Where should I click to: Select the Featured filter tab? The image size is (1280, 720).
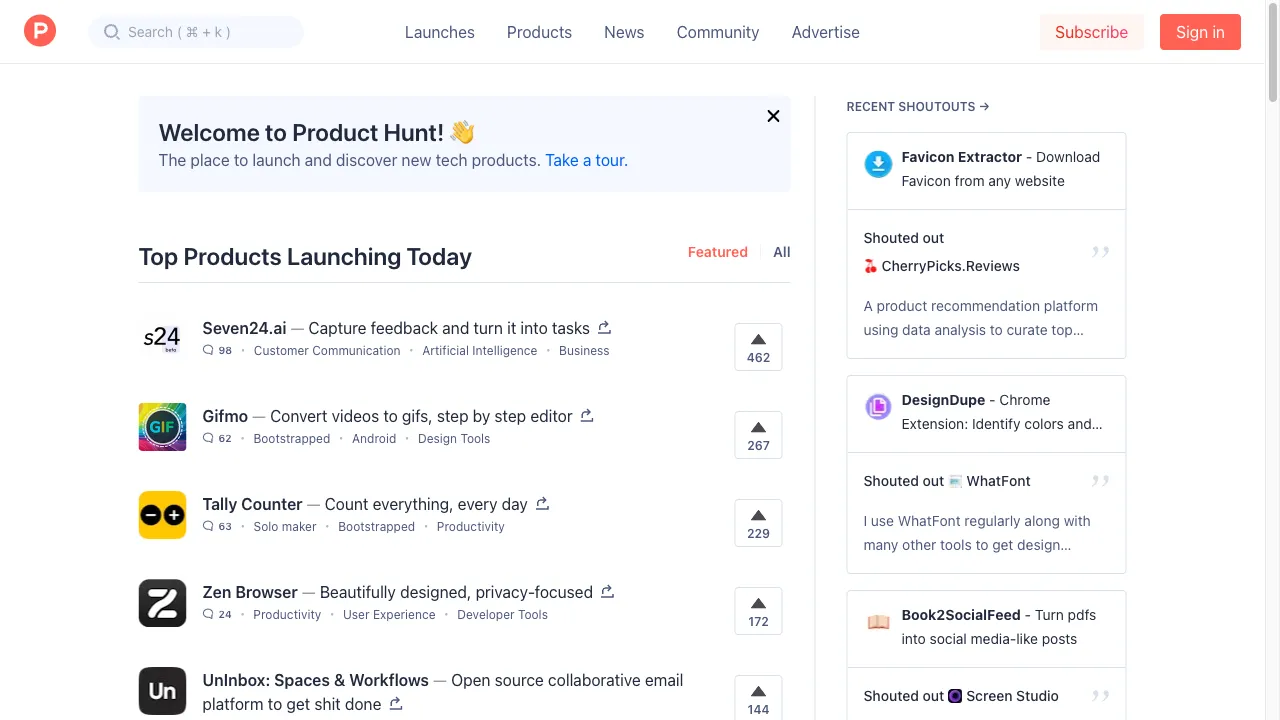pyautogui.click(x=718, y=252)
